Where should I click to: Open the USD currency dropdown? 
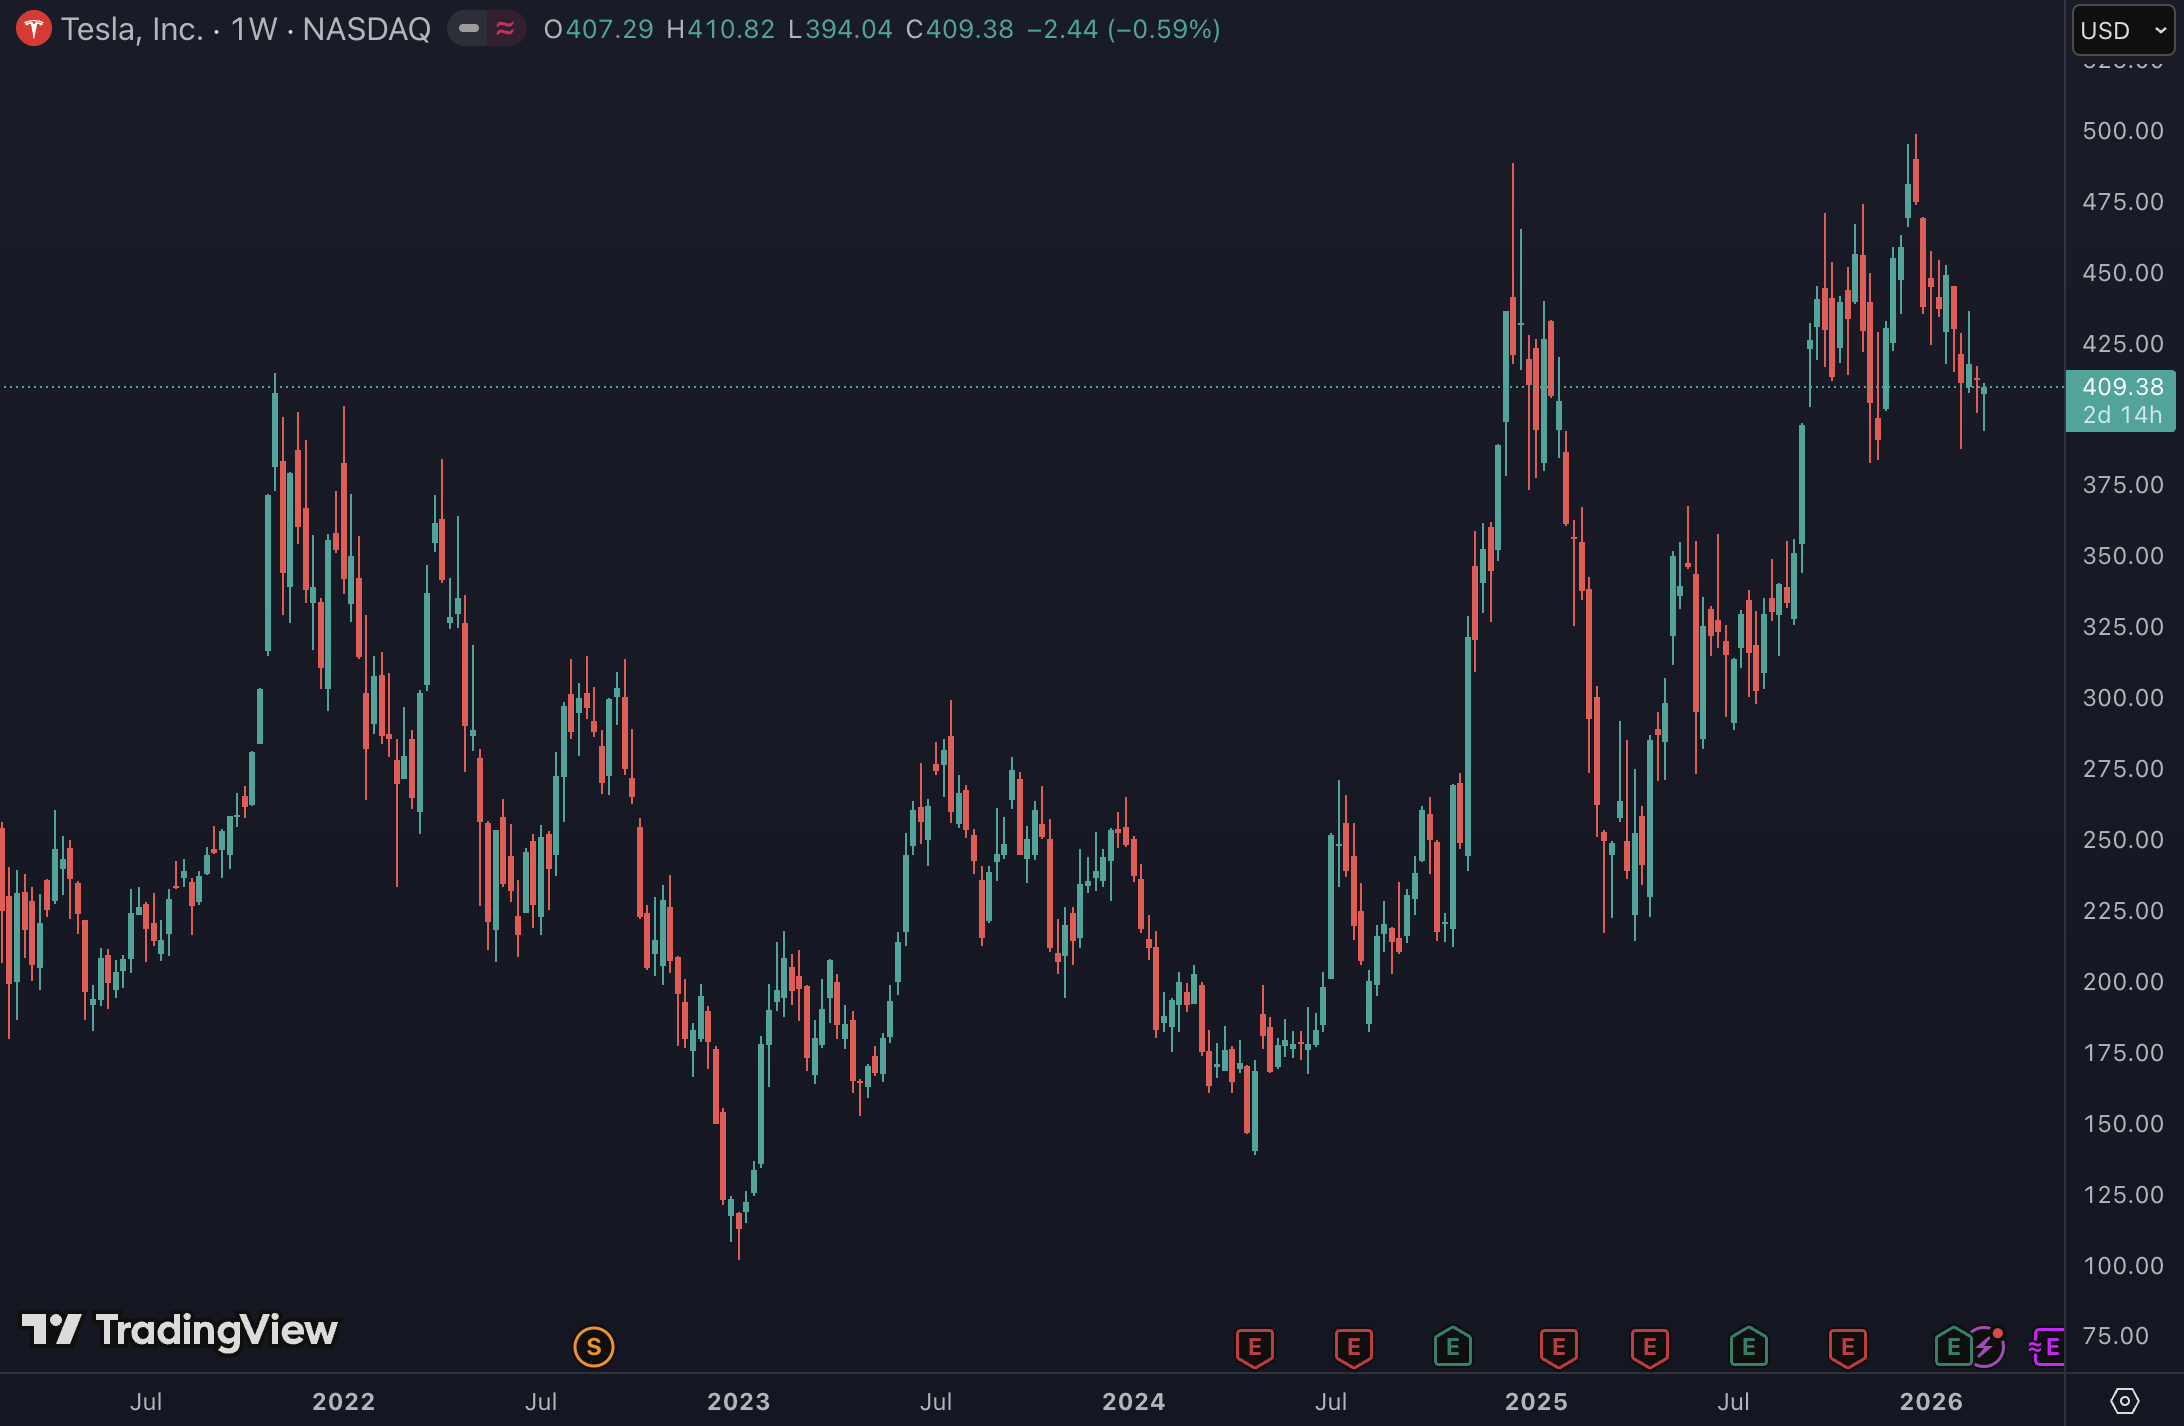pos(2126,30)
